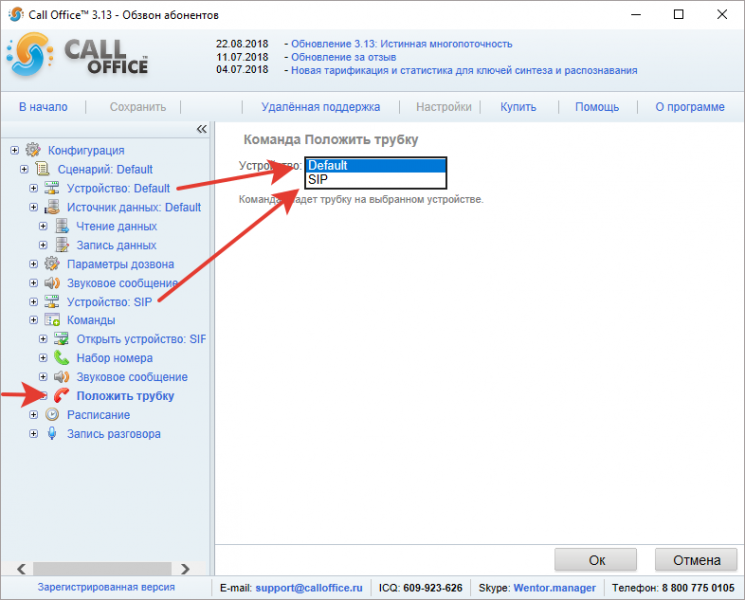The image size is (745, 600).
Task: Click the Открыть устройство icon
Action: click(61, 339)
